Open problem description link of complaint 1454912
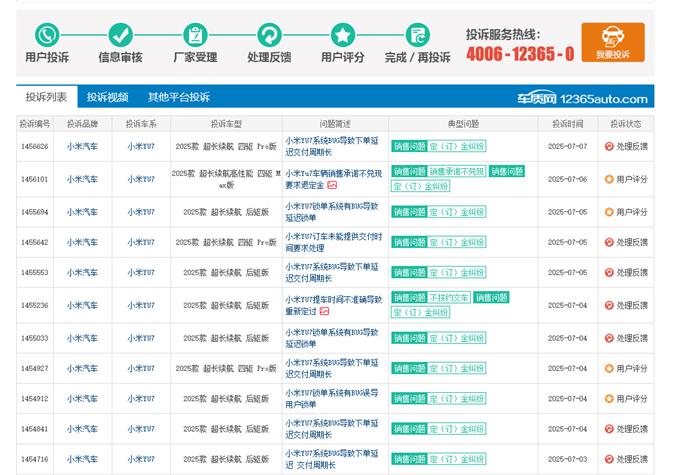 (x=332, y=399)
